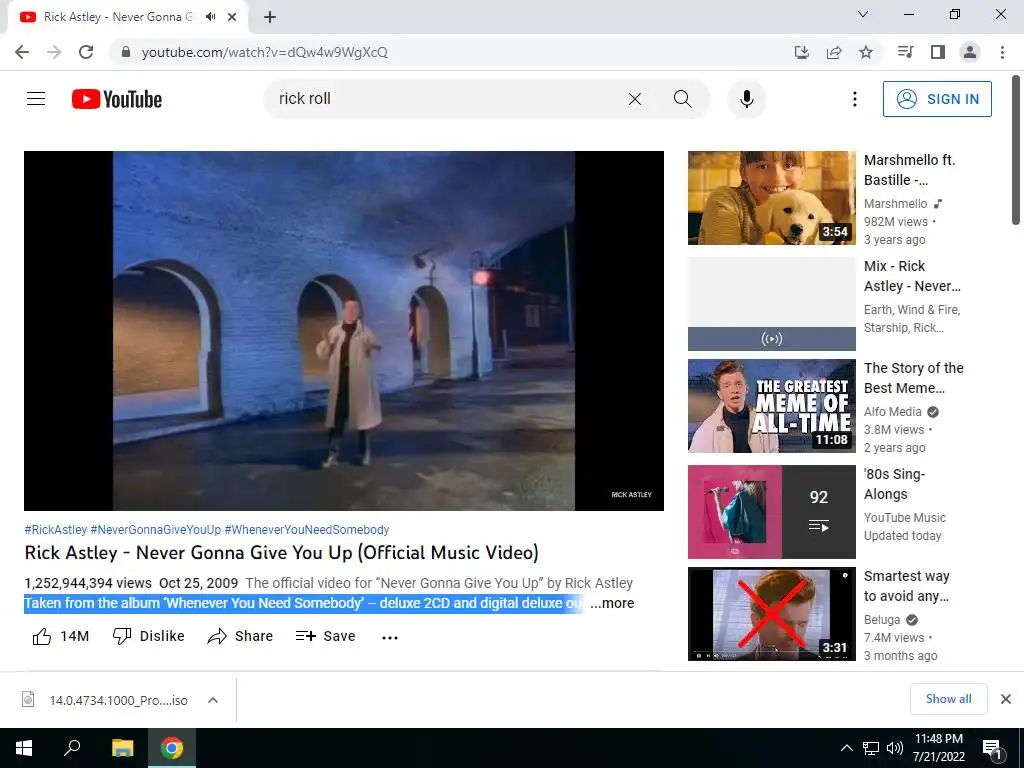Open the #NeverGonnaGiveYouUp hashtag
The height and width of the screenshot is (768, 1024).
coord(155,530)
